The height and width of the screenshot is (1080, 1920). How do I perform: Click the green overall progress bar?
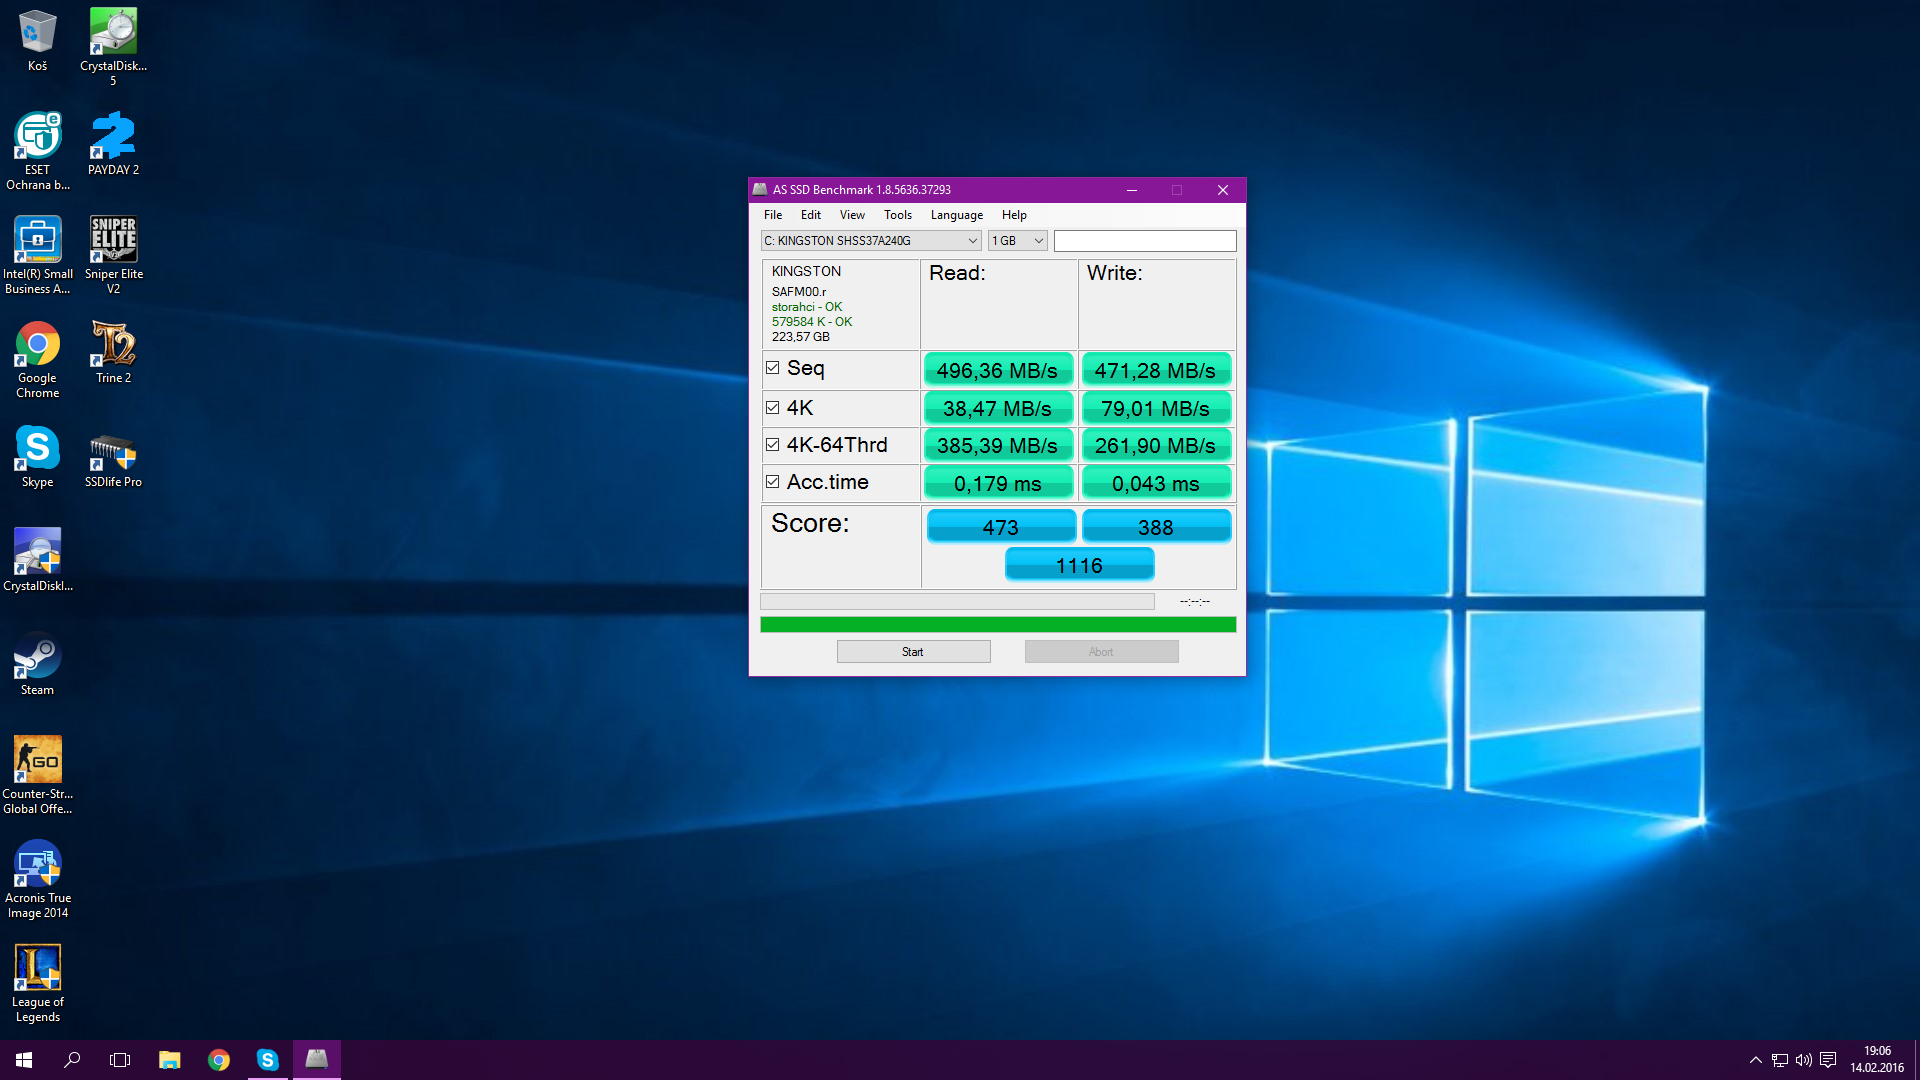998,624
